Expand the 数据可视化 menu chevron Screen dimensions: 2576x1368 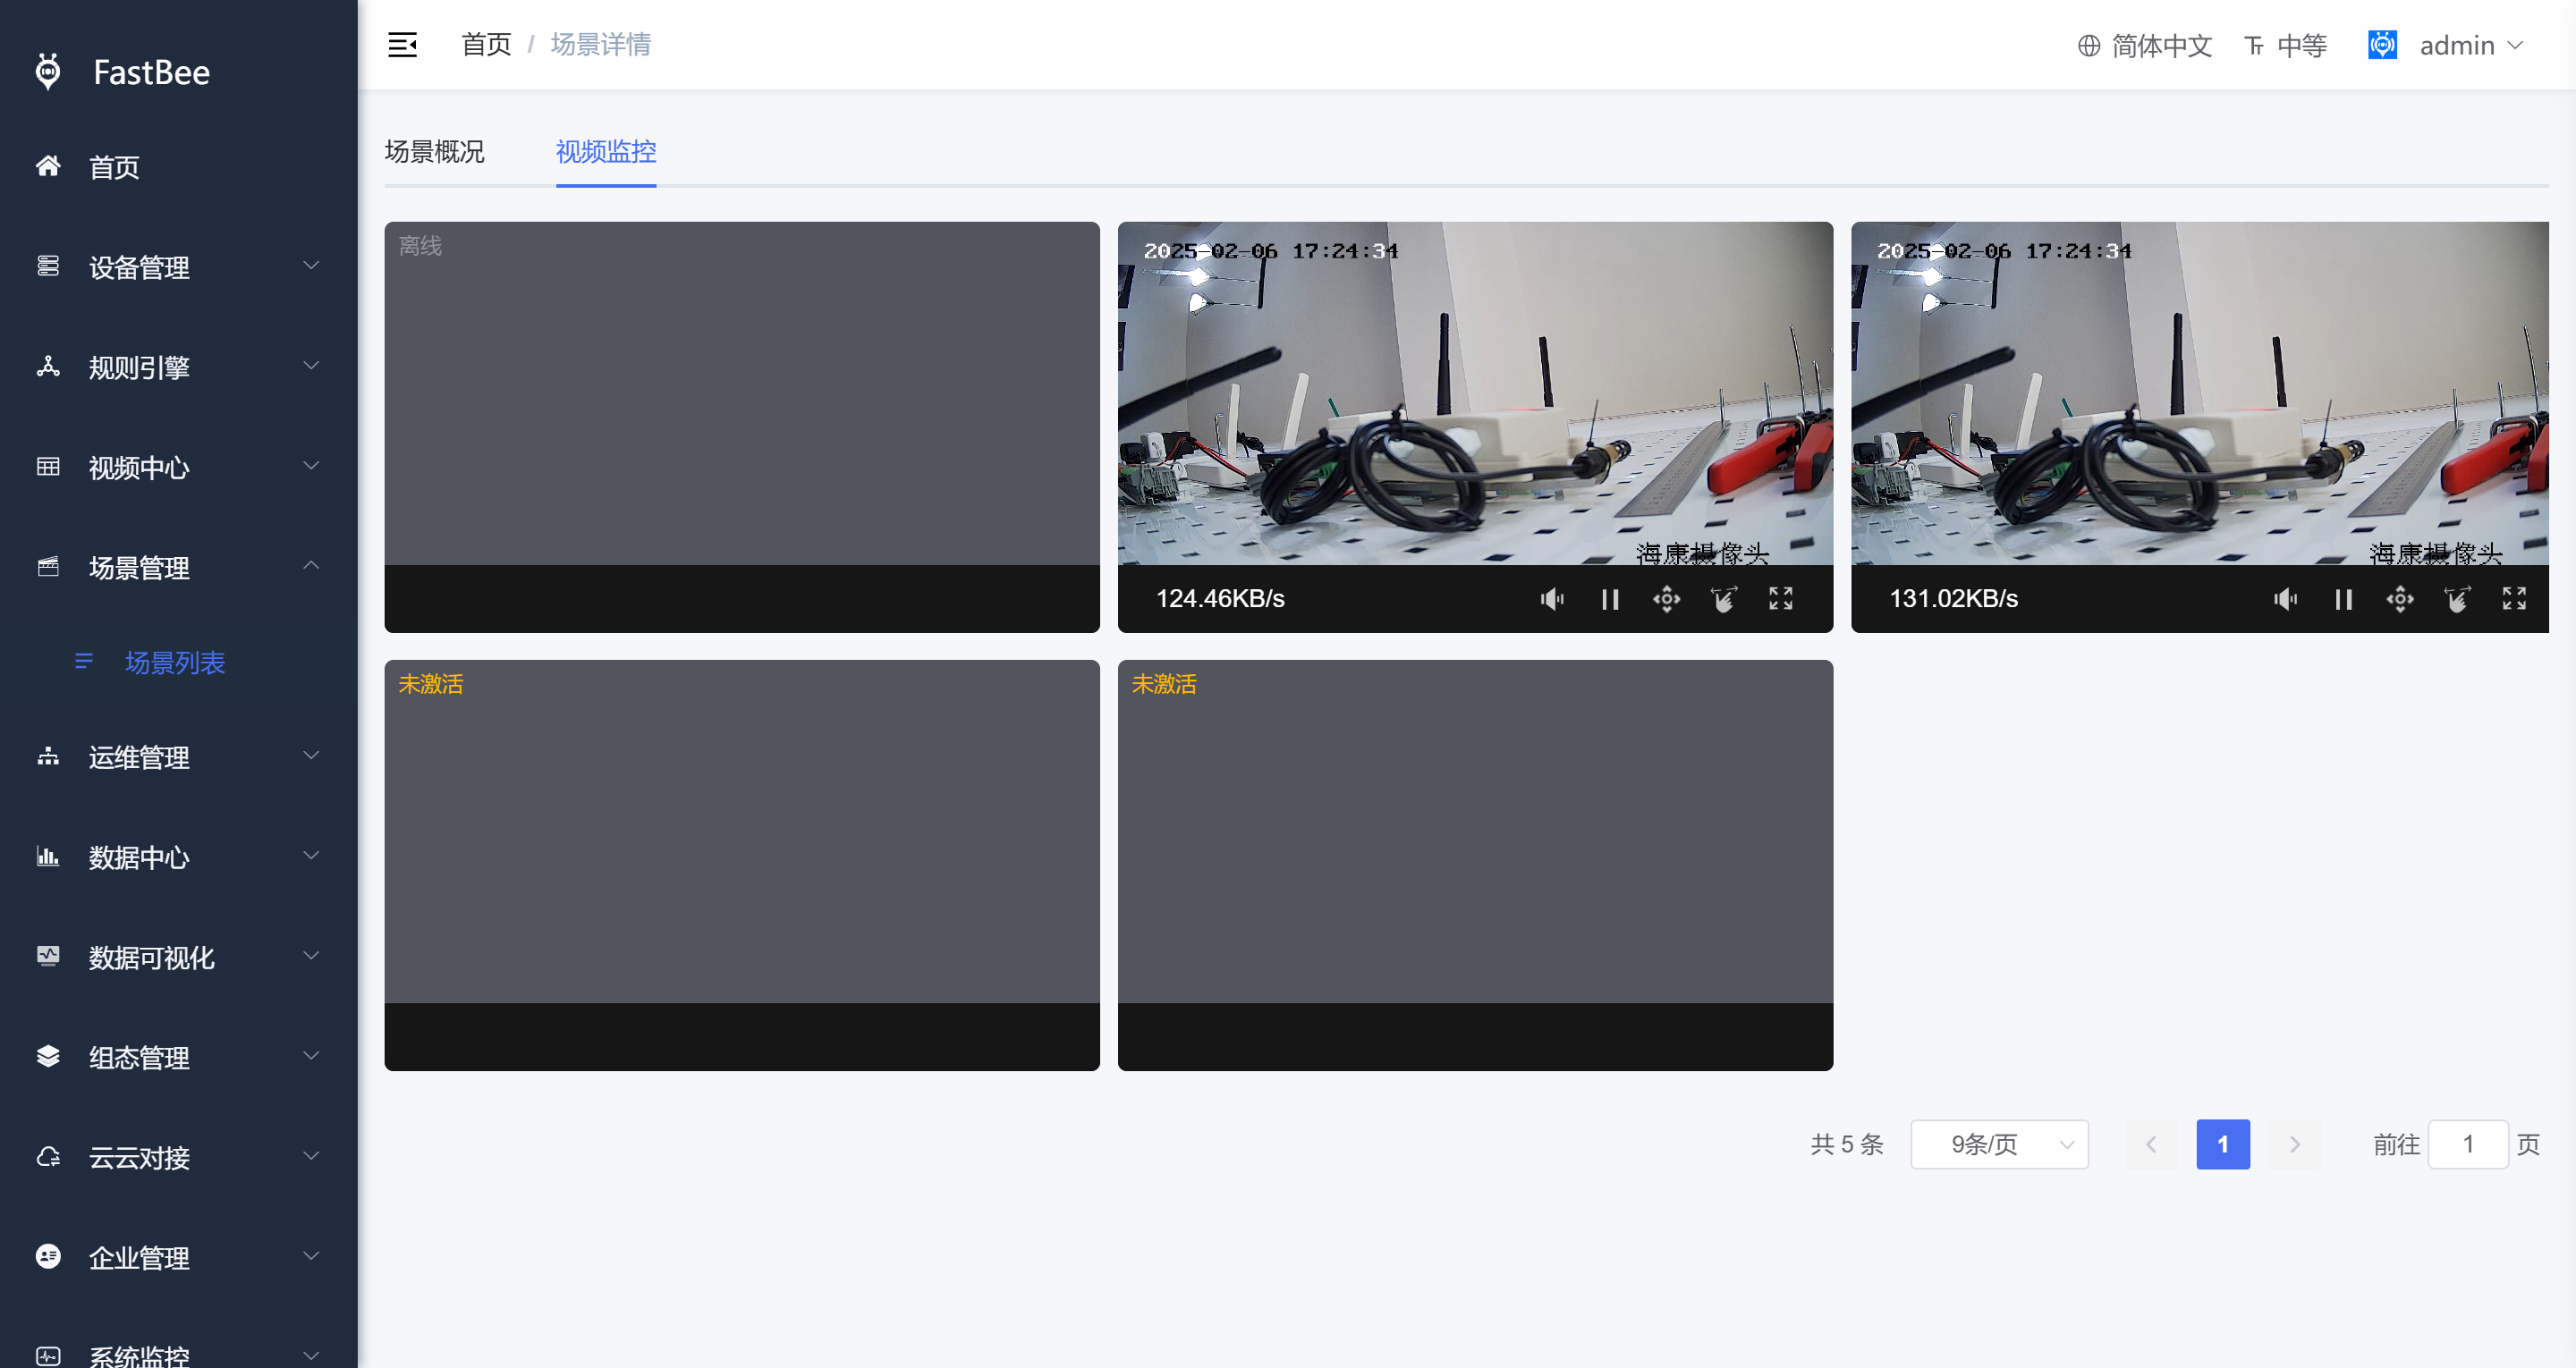[x=311, y=955]
